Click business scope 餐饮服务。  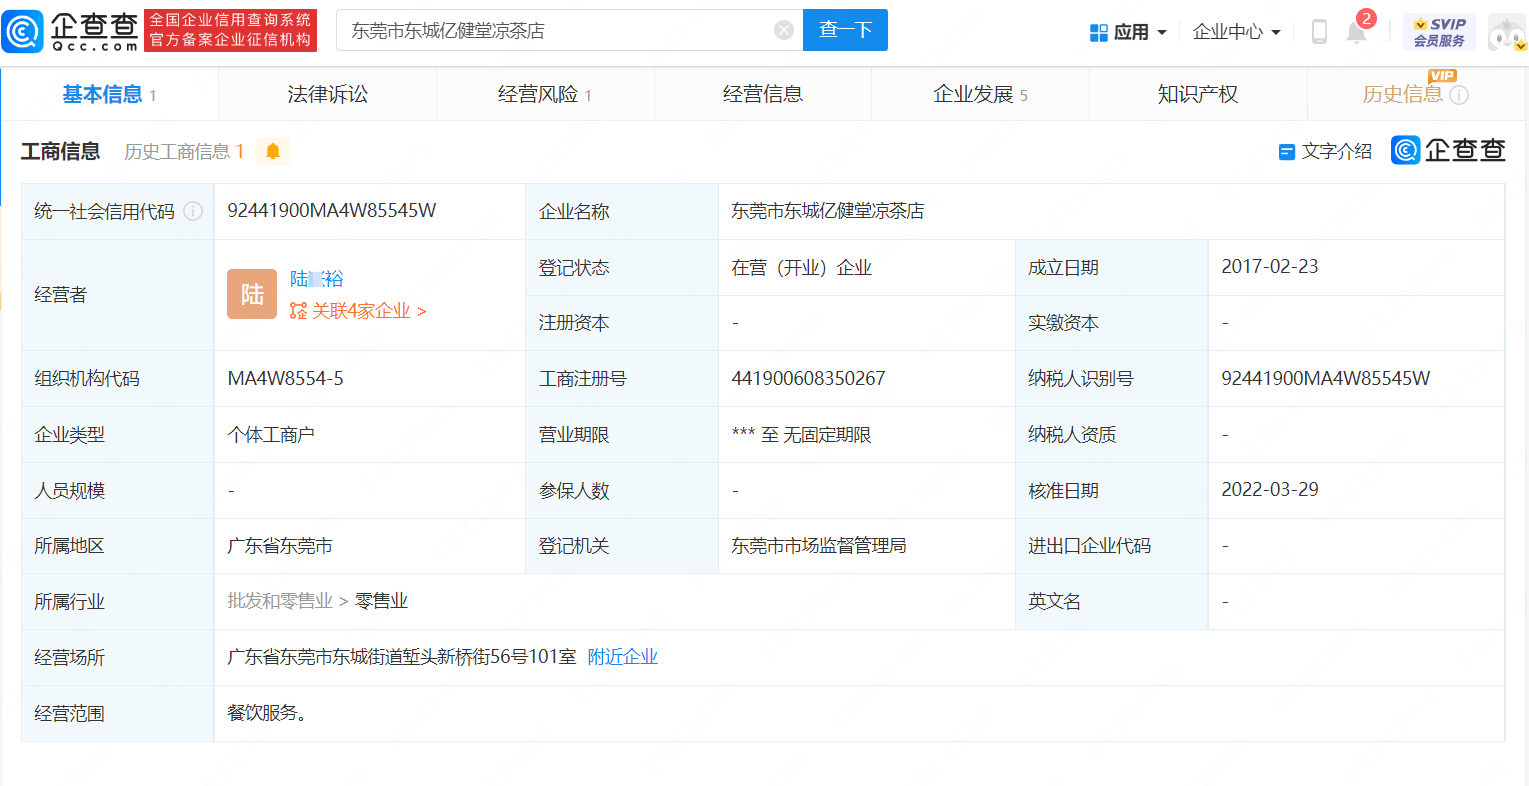click(267, 713)
